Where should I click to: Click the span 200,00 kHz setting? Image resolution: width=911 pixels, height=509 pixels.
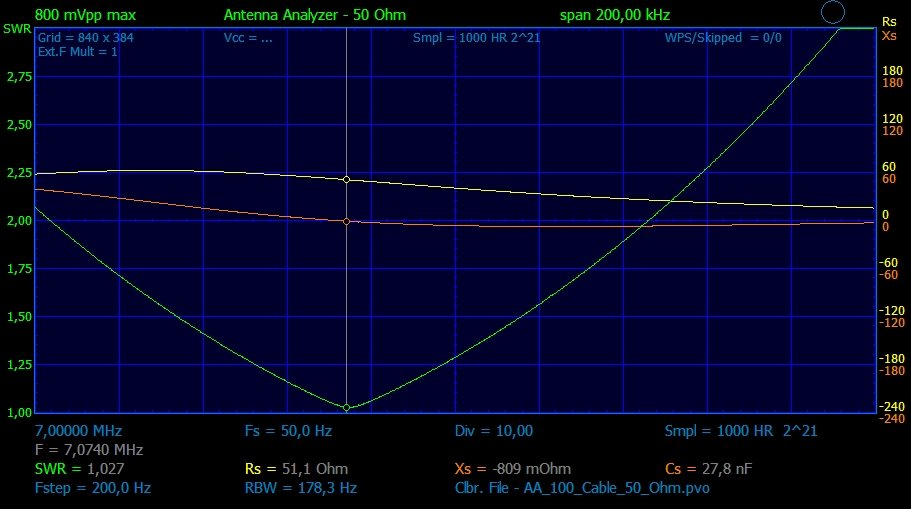(x=614, y=15)
